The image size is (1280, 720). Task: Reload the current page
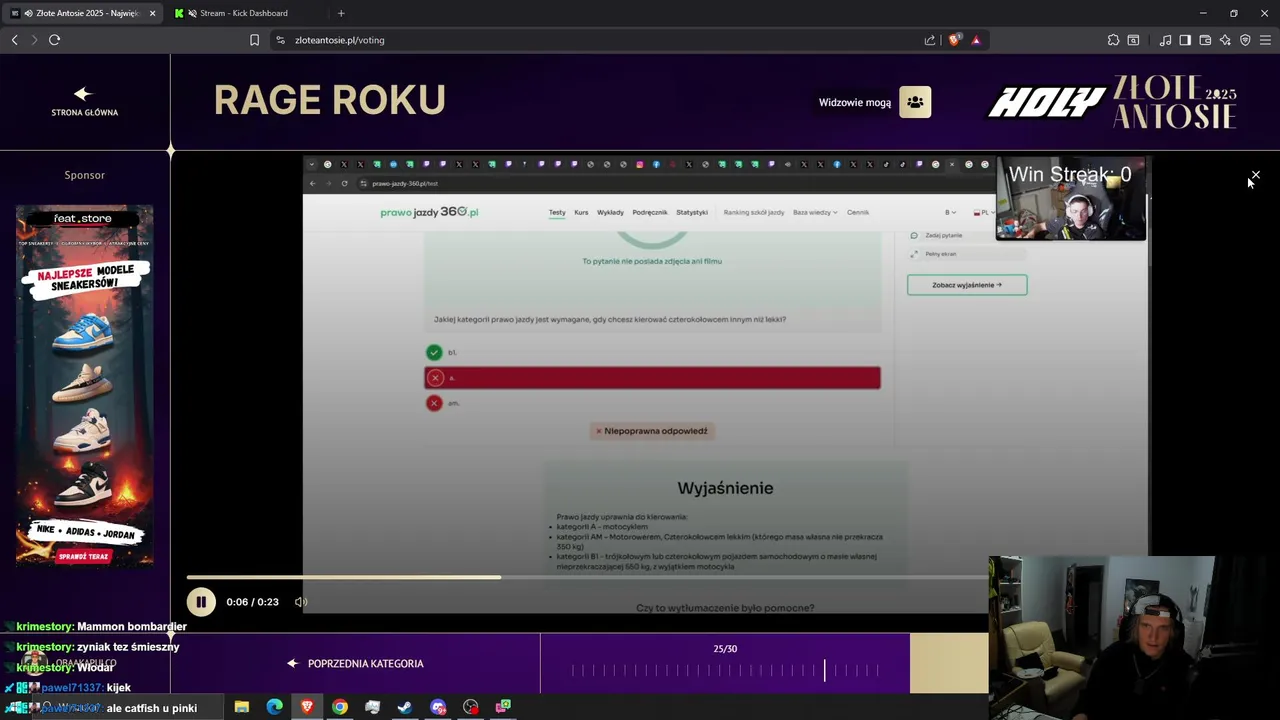(55, 40)
